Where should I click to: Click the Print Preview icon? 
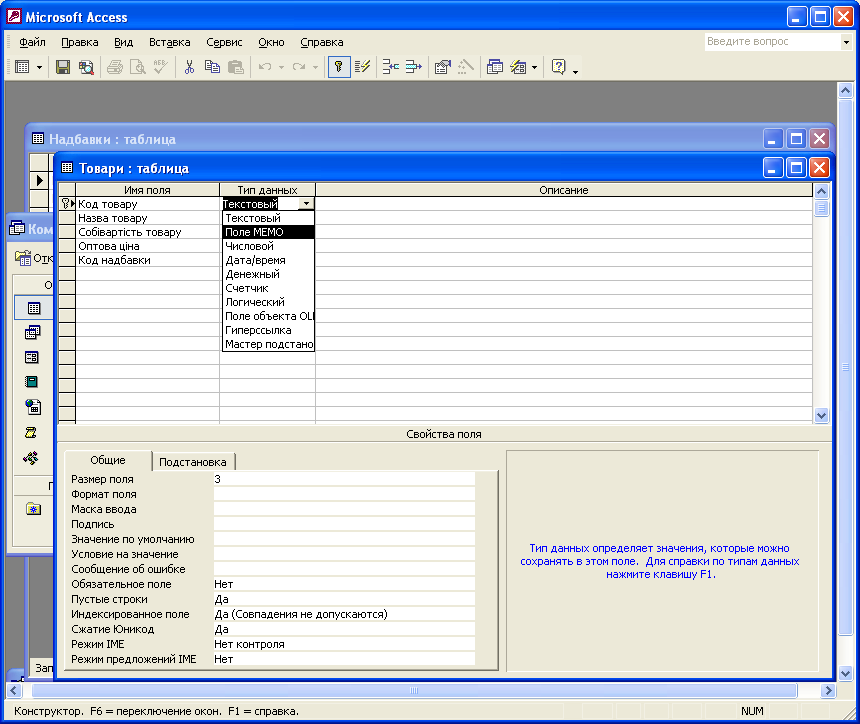(138, 67)
